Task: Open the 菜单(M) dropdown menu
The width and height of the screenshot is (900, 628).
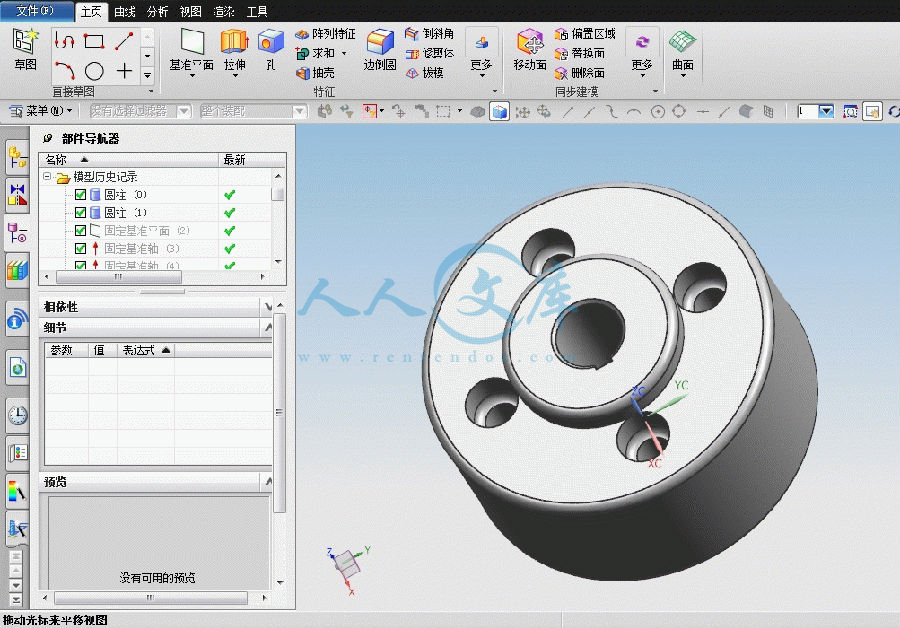Action: [41, 111]
